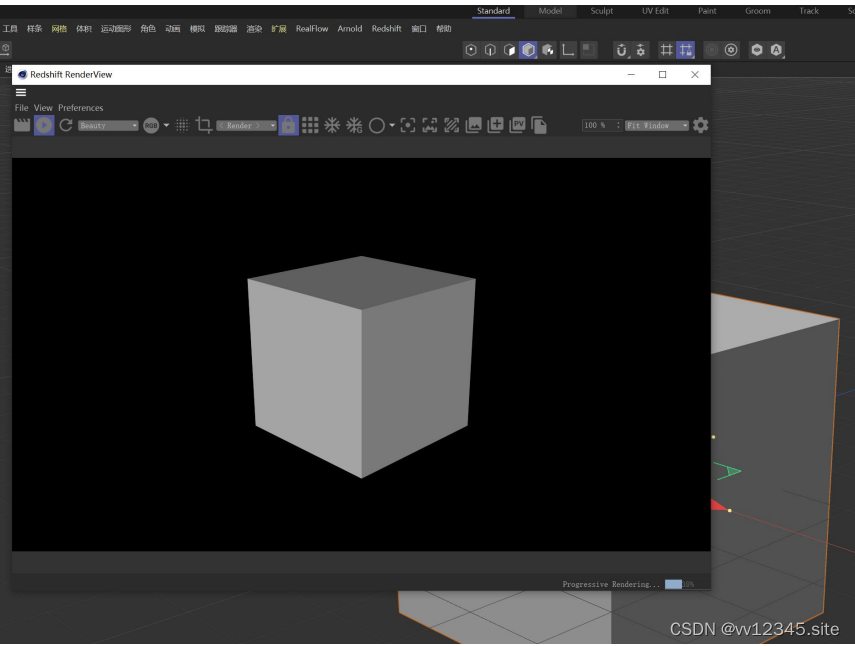This screenshot has height=646, width=855.
Task: Click the copy render image icon
Action: pos(538,125)
